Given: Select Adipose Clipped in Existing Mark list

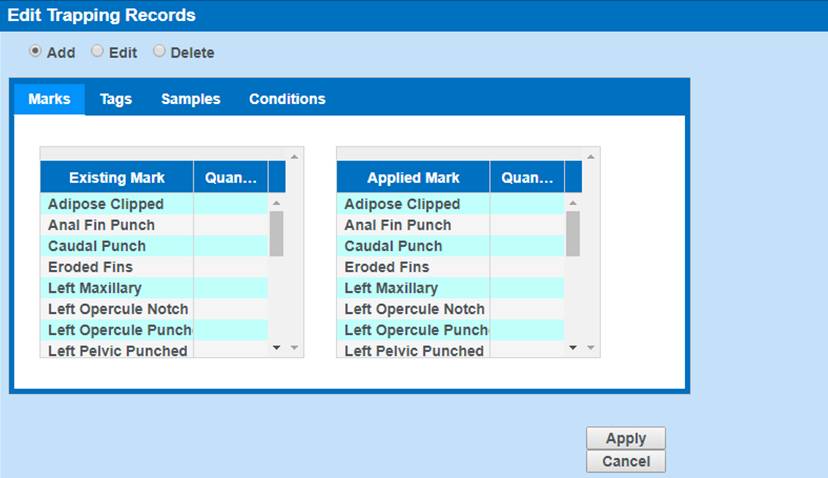Looking at the screenshot, I should [x=106, y=204].
